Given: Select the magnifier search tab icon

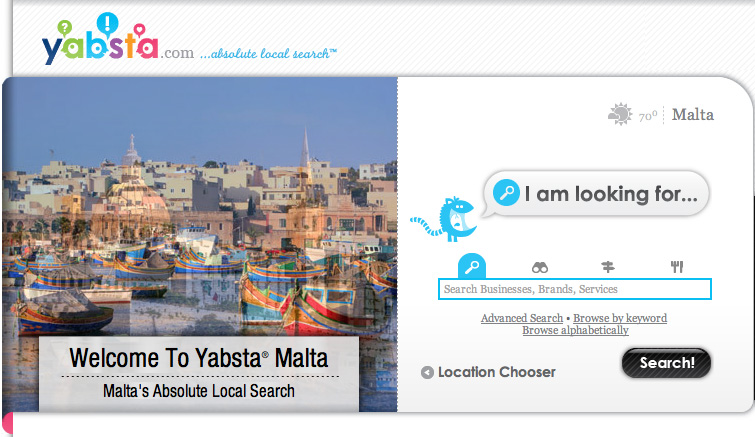Looking at the screenshot, I should [x=472, y=266].
